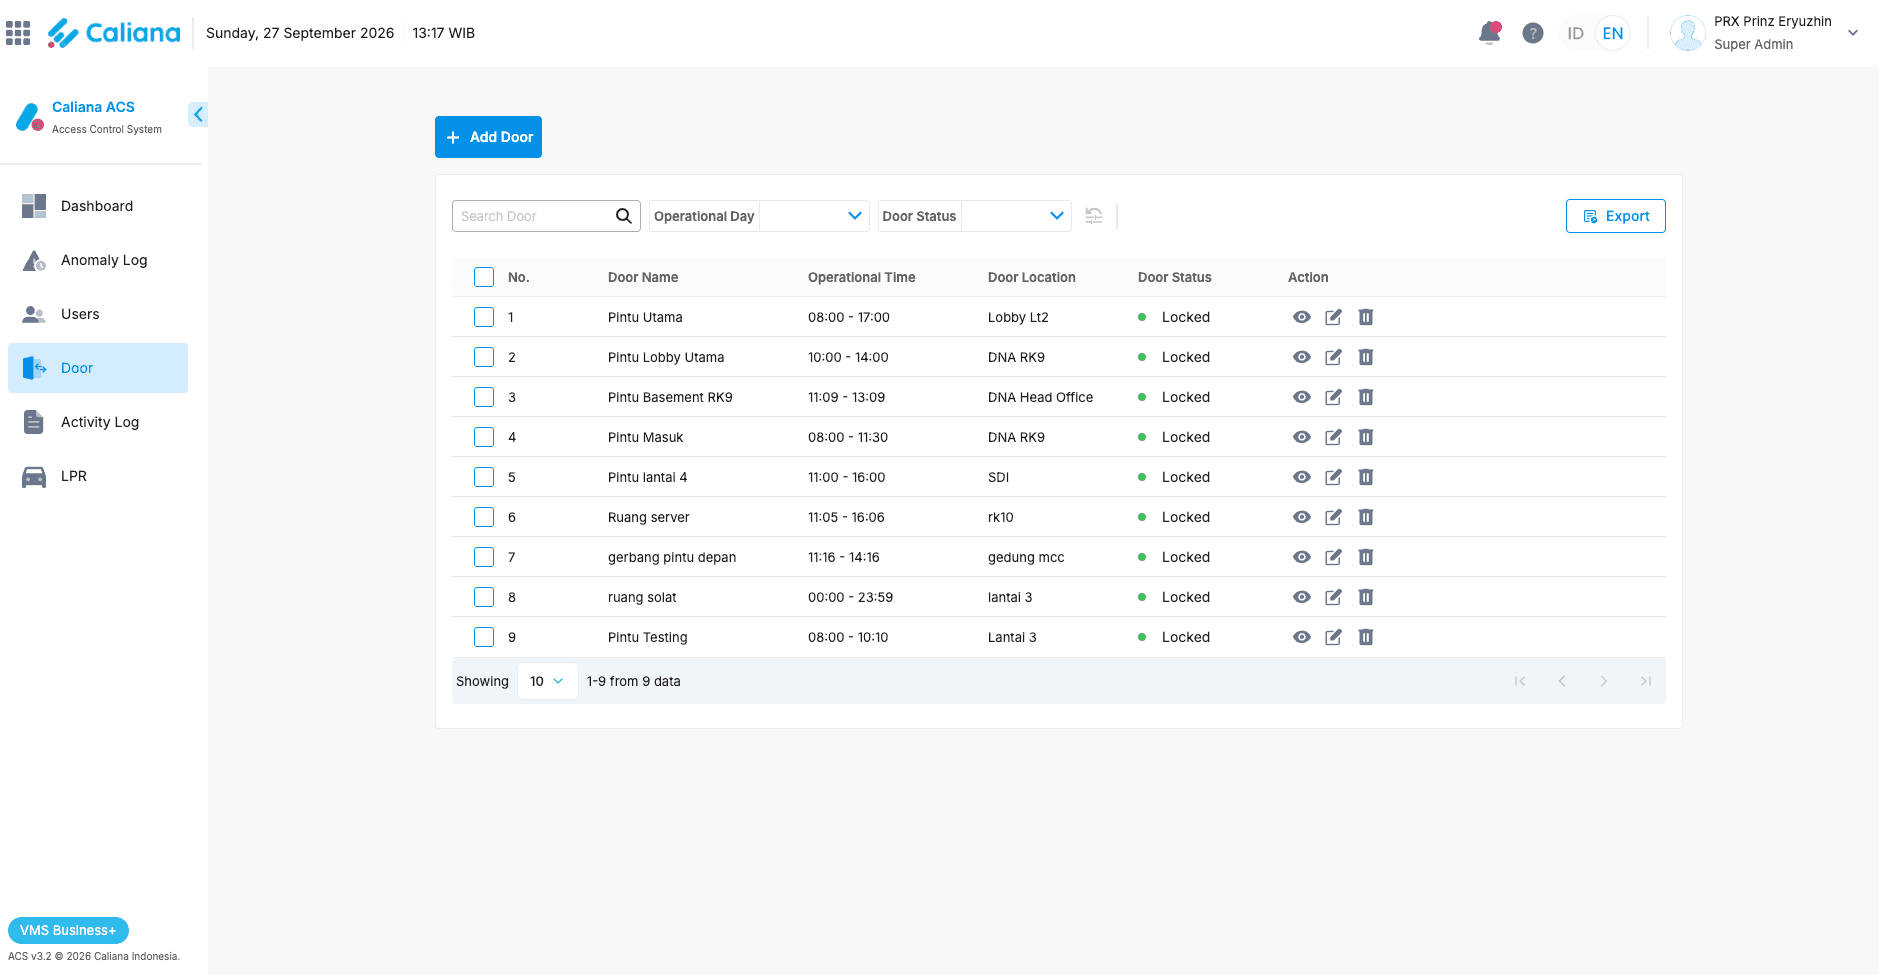Click the VMS Business+ badge

click(x=68, y=930)
